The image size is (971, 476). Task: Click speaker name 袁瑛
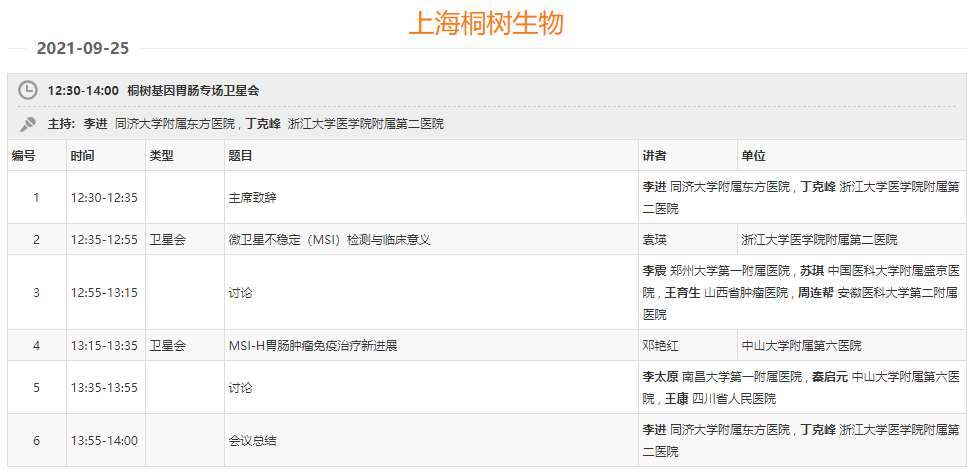[x=654, y=240]
